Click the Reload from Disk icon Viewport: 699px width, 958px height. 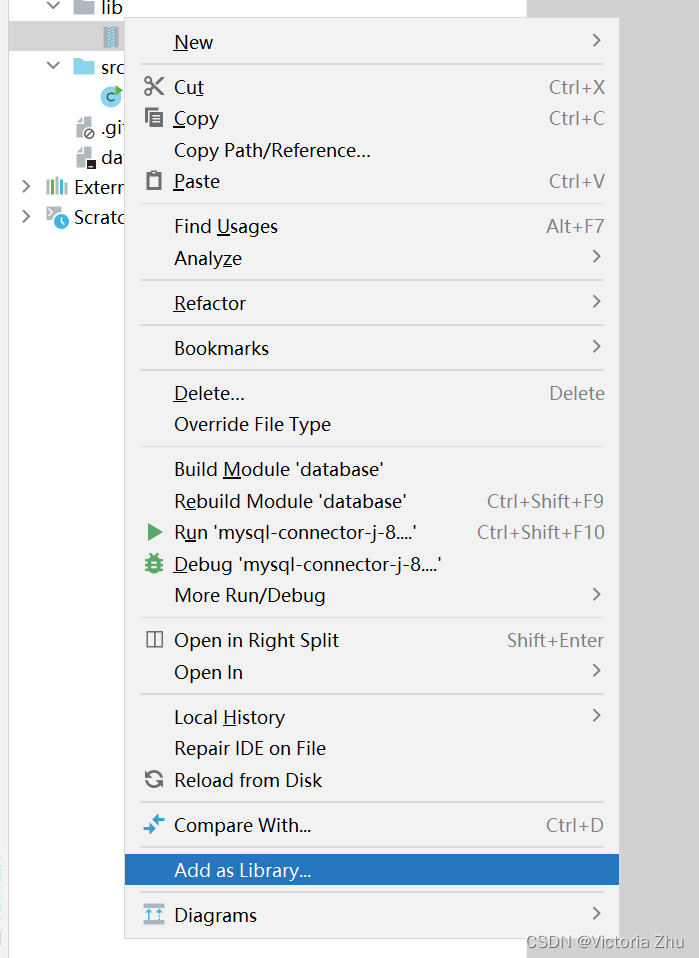pos(154,779)
